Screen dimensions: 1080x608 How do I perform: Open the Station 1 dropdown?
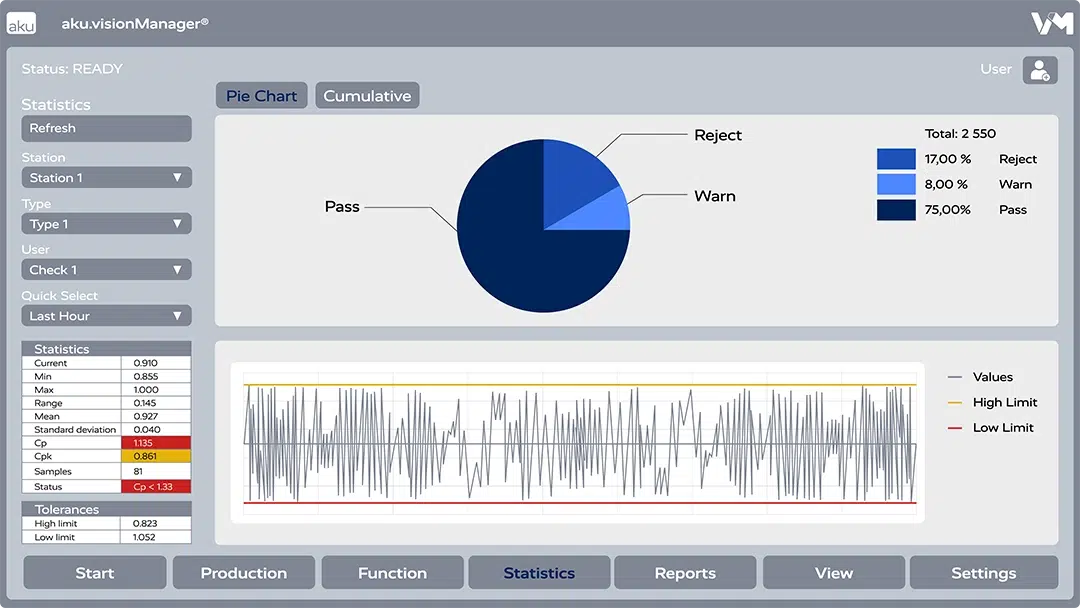[x=106, y=178]
